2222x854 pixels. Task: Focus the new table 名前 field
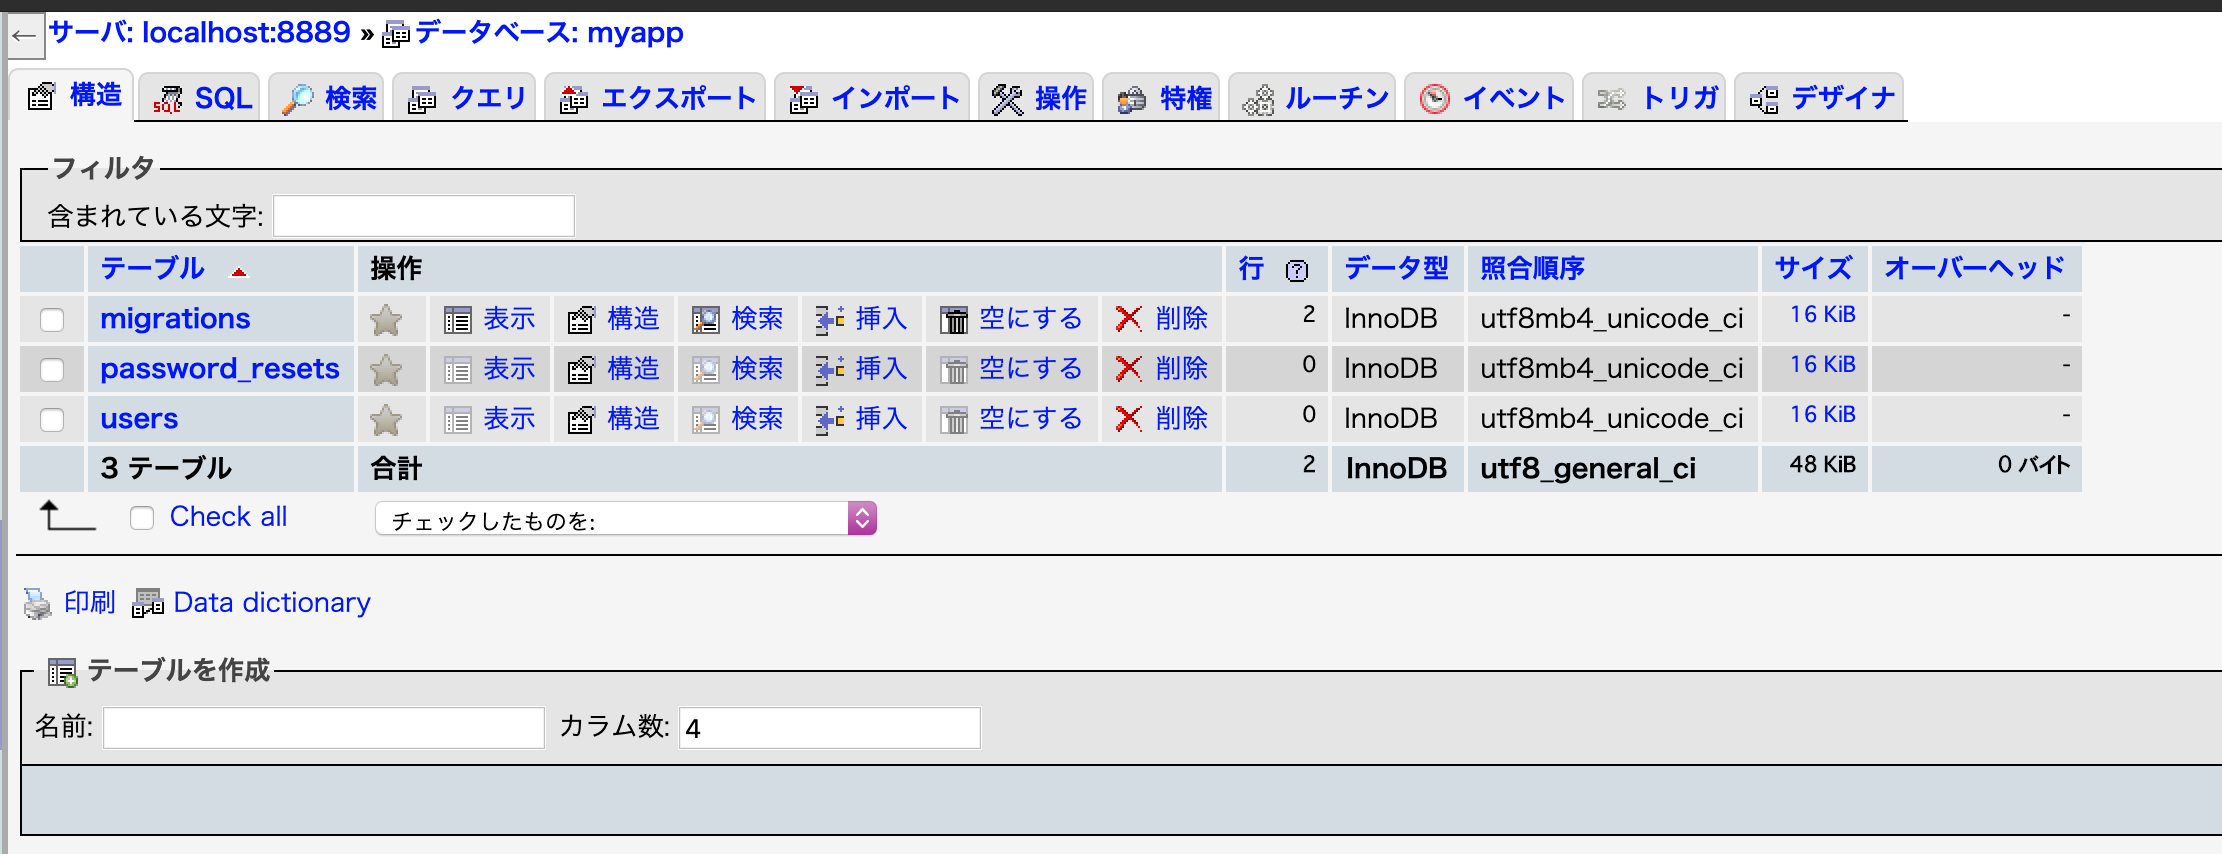click(x=324, y=728)
